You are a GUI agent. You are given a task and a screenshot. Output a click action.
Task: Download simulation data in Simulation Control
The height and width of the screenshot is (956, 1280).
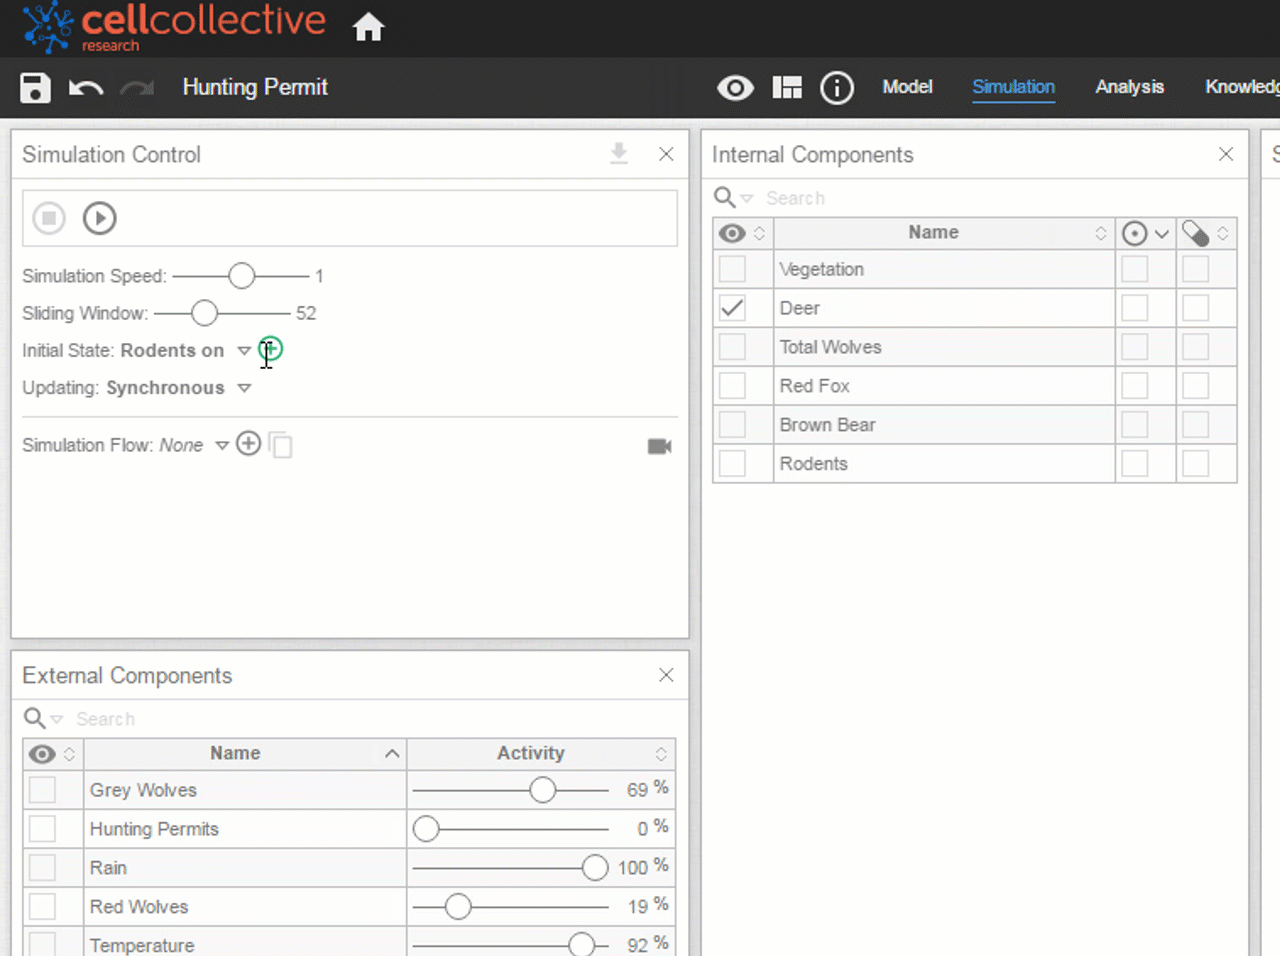[619, 153]
